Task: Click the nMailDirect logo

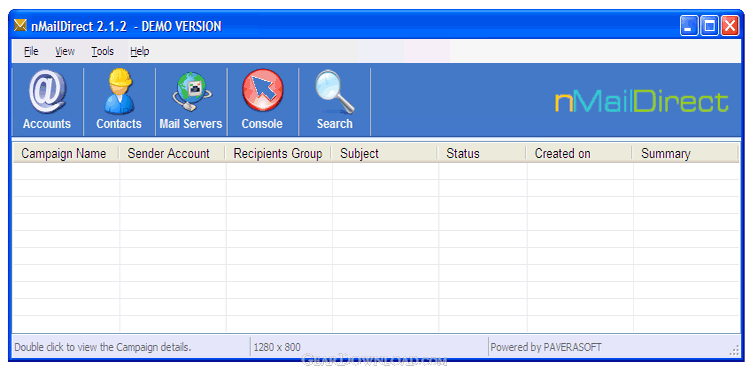Action: click(641, 102)
